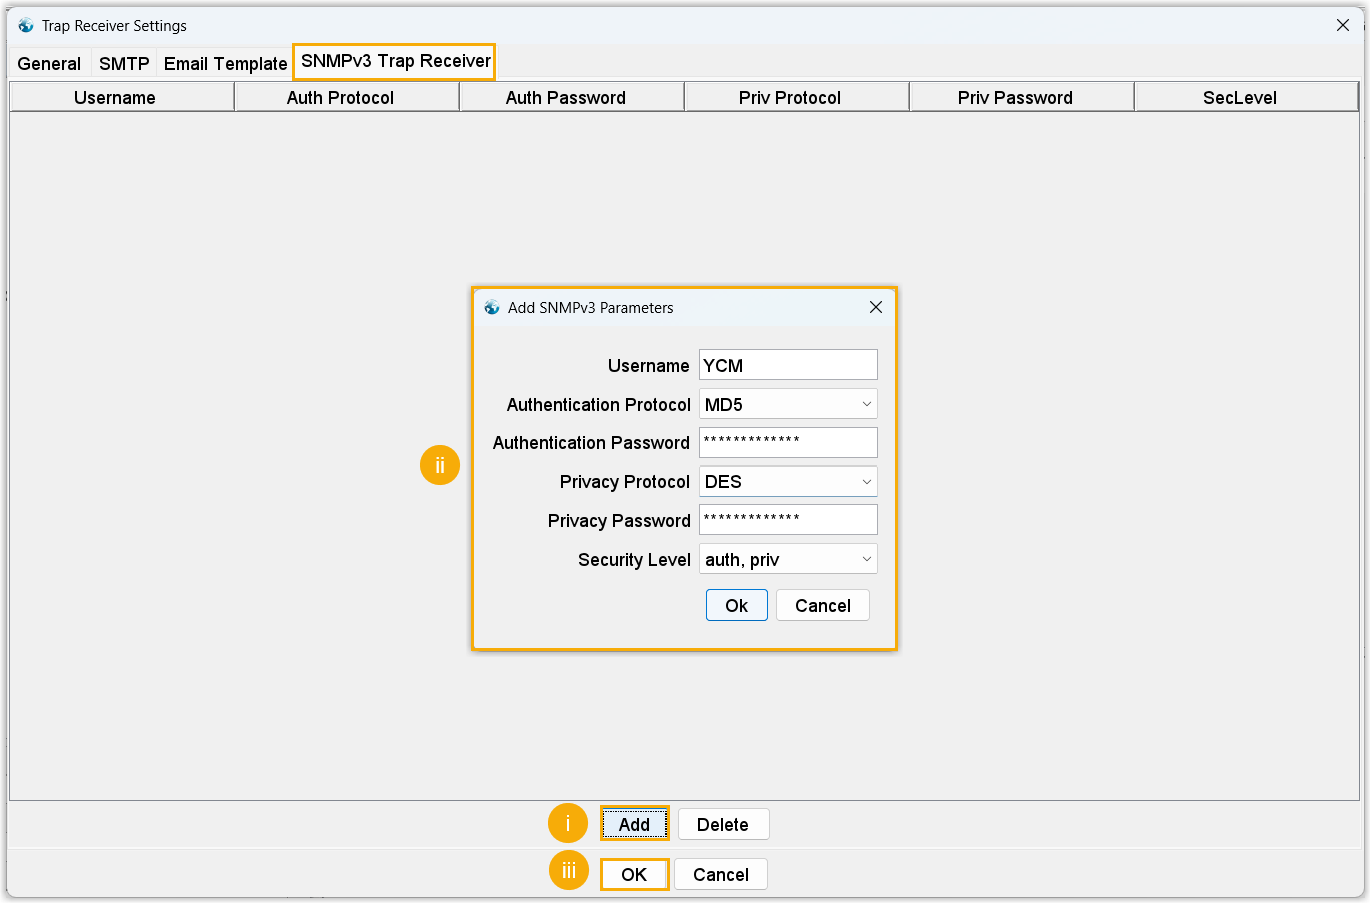Switch to the General tab
The height and width of the screenshot is (904, 1371).
(x=49, y=64)
